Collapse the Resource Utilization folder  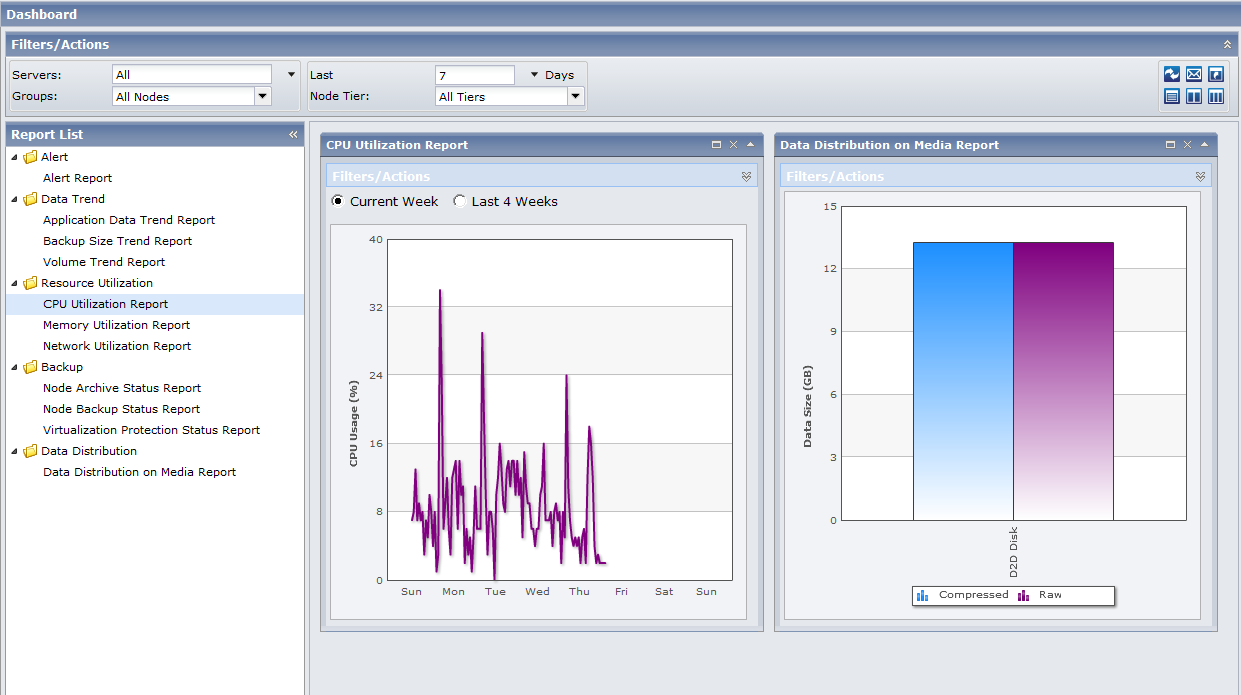pos(15,283)
